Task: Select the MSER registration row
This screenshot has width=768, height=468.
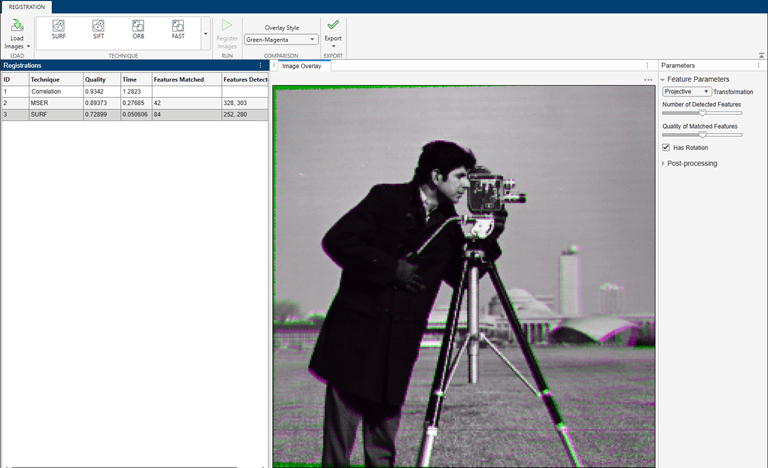Action: [x=135, y=103]
